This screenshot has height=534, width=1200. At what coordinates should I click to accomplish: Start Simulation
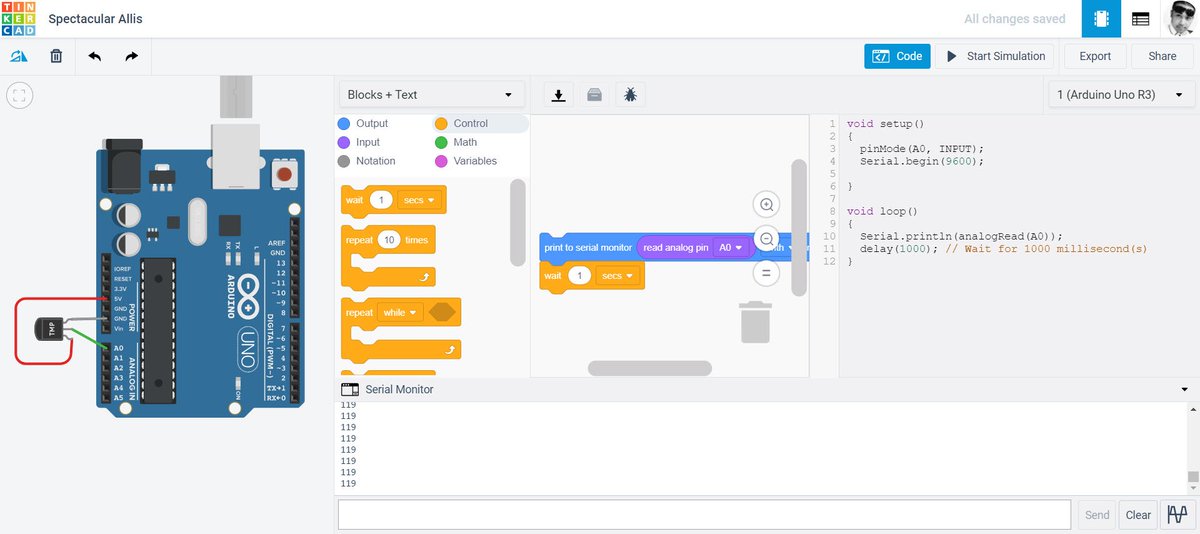click(995, 56)
